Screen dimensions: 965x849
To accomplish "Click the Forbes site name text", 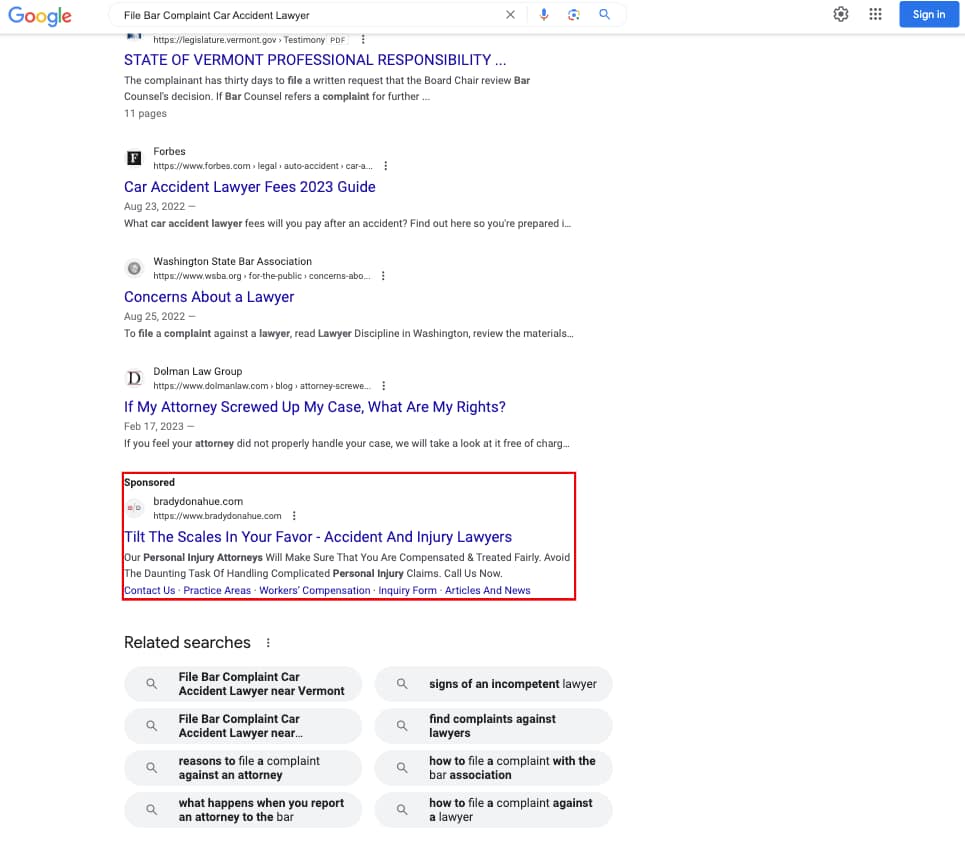I will pos(169,151).
